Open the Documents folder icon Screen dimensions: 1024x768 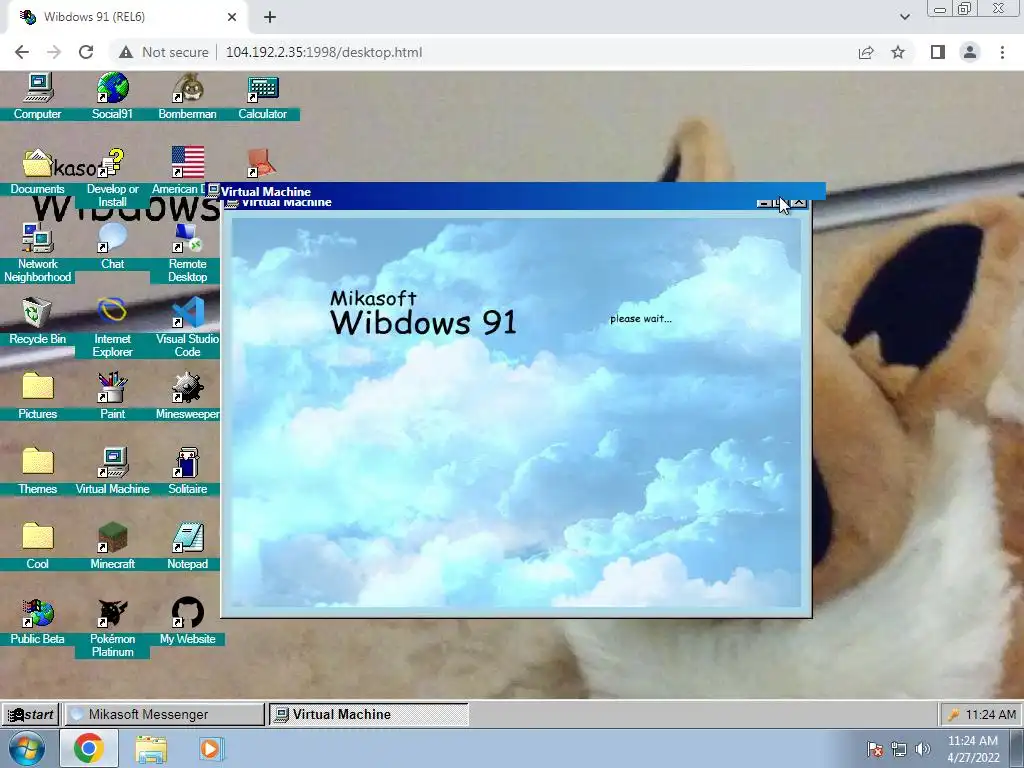tap(37, 171)
